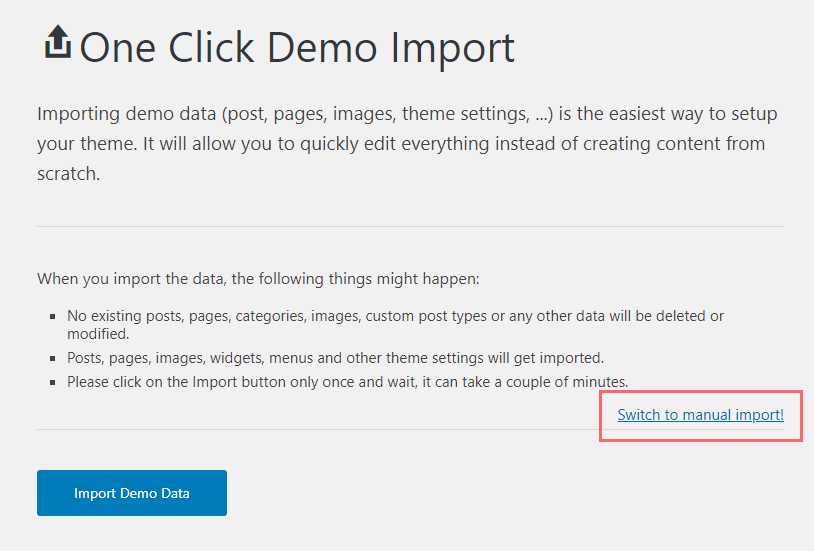Click the intro paragraph about importing demo data

tap(407, 143)
